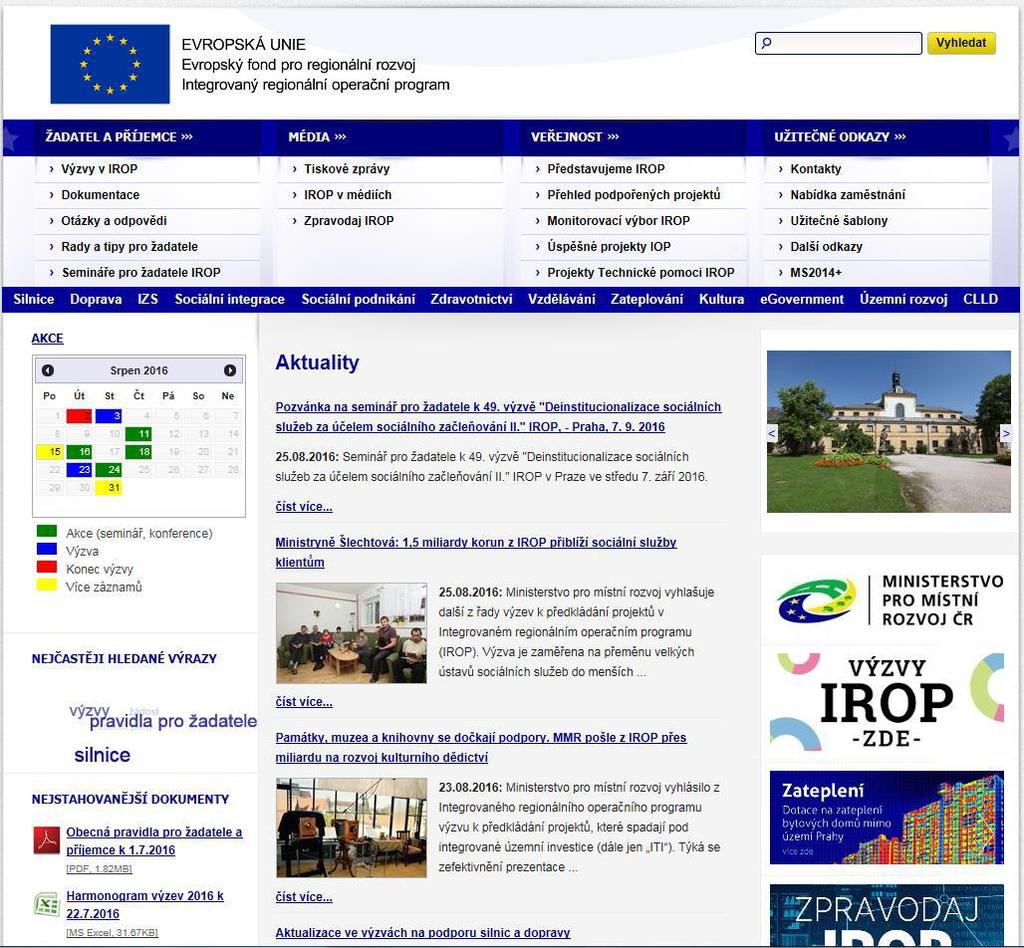This screenshot has width=1024, height=948.
Task: Go to Výzvy v IROP
Action: tap(99, 169)
